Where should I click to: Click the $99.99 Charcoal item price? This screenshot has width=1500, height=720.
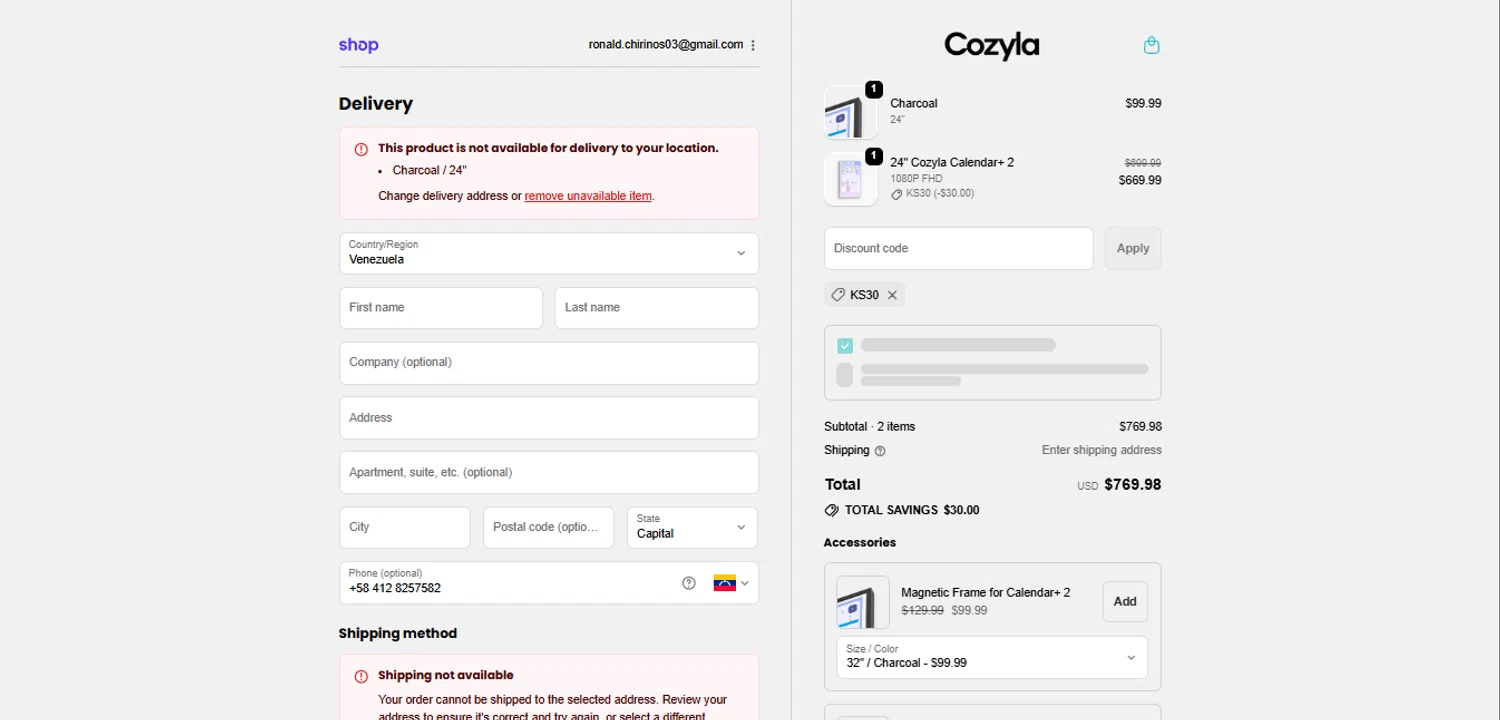[x=1143, y=104]
